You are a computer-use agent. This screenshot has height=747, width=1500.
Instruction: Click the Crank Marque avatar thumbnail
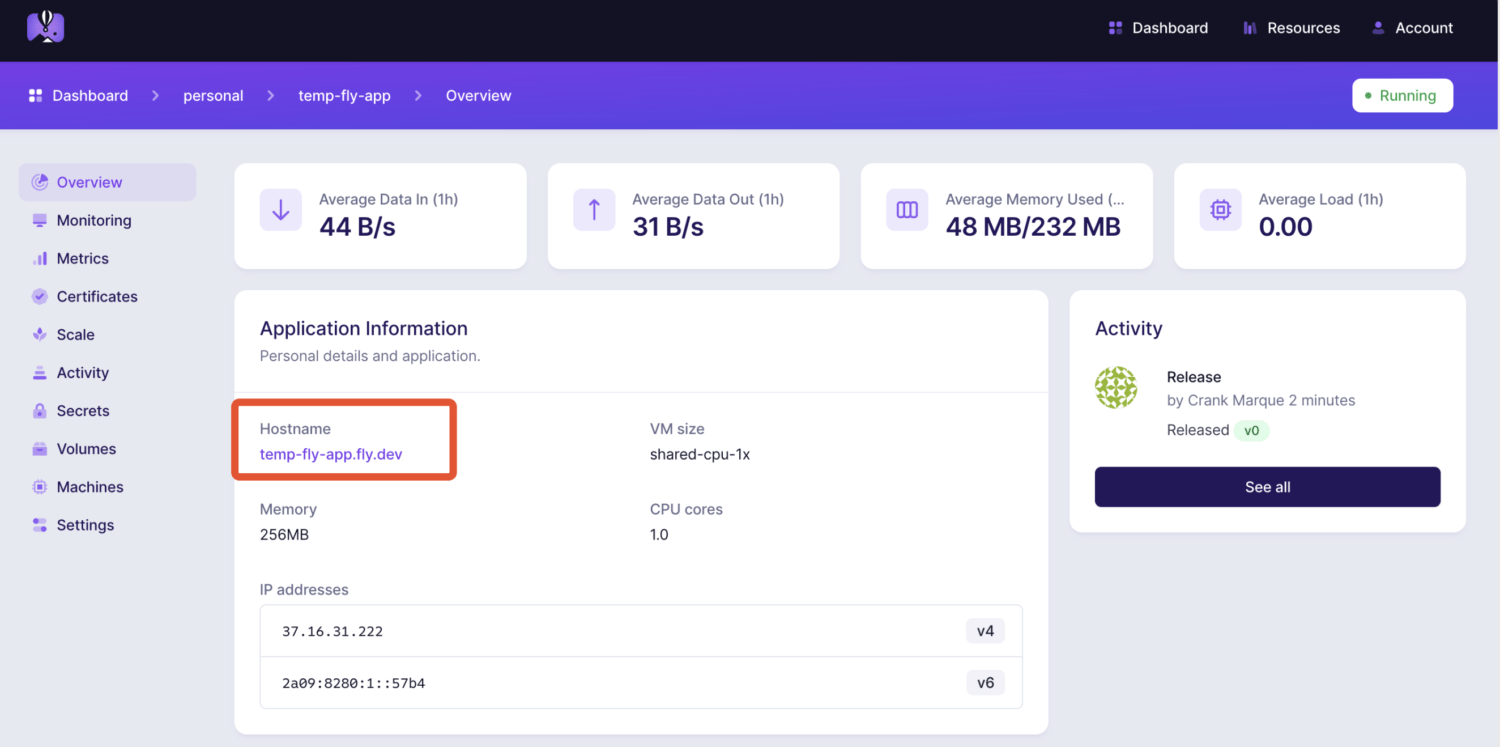[x=1116, y=388]
